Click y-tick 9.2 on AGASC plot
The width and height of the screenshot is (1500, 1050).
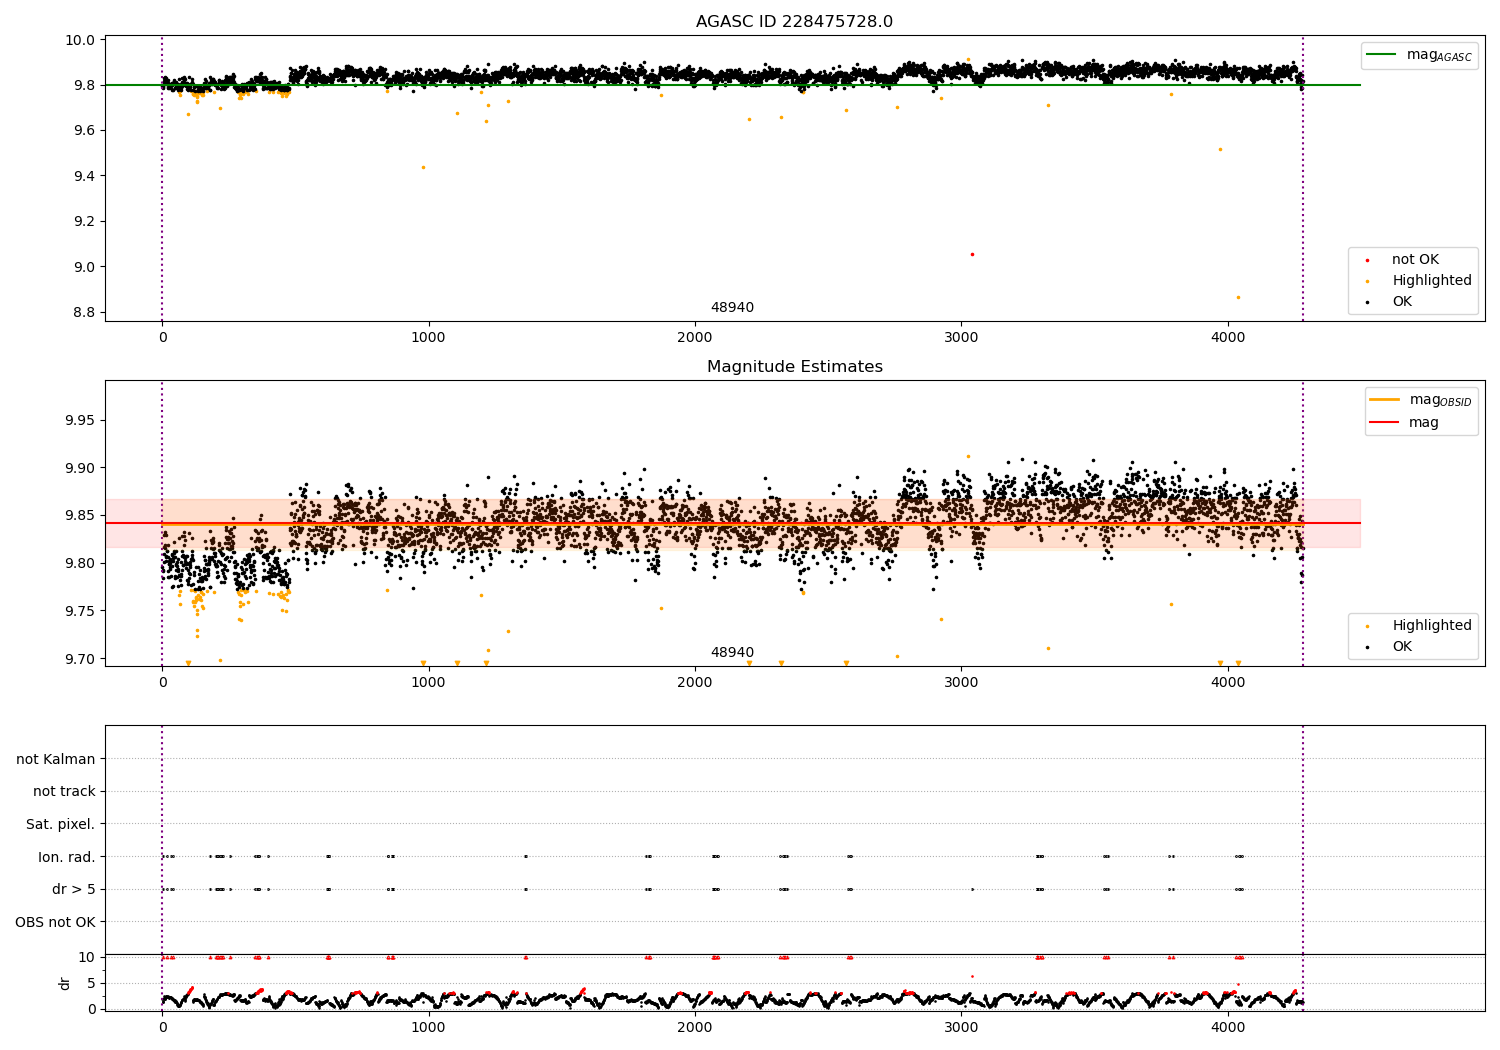84,222
